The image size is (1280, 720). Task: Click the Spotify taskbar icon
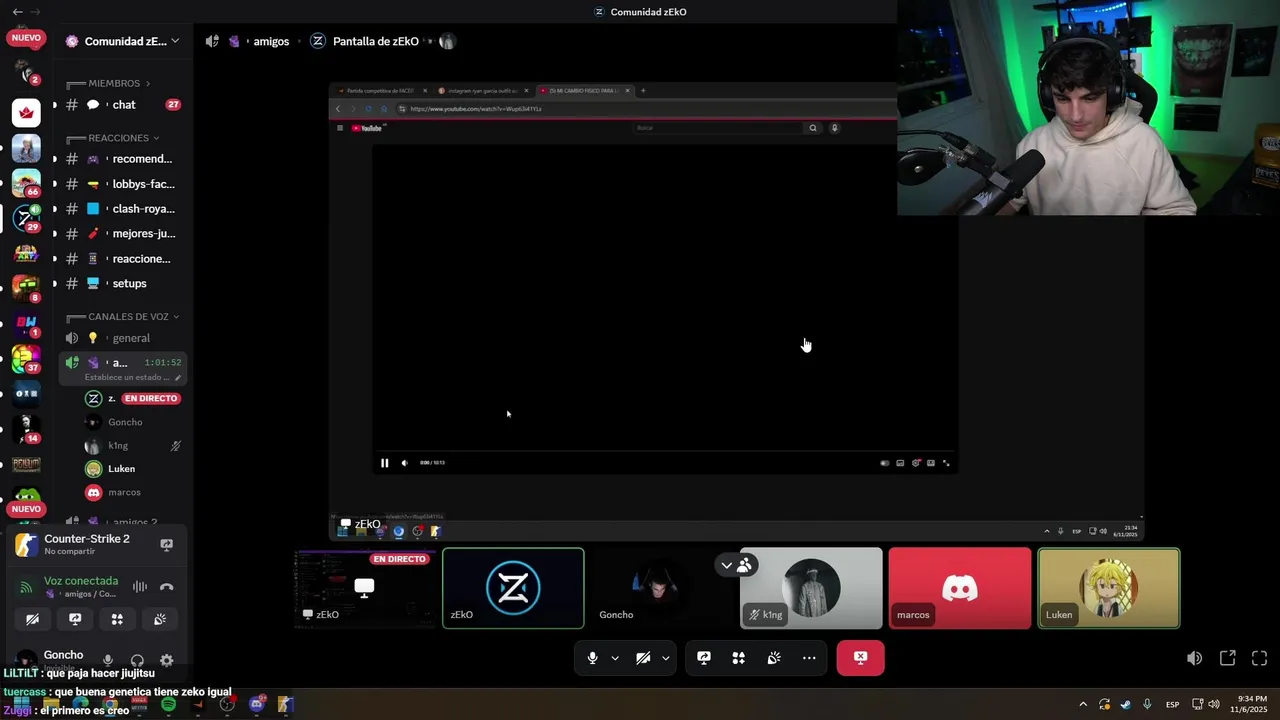168,704
